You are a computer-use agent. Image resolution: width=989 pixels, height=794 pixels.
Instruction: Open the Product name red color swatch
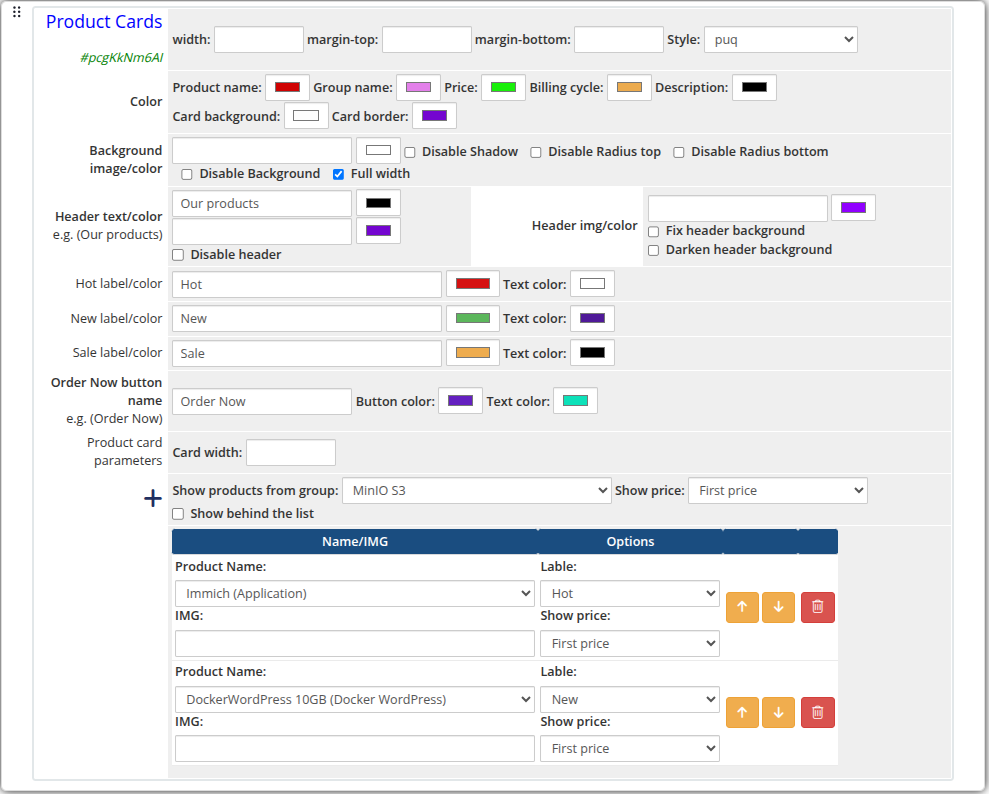point(287,87)
